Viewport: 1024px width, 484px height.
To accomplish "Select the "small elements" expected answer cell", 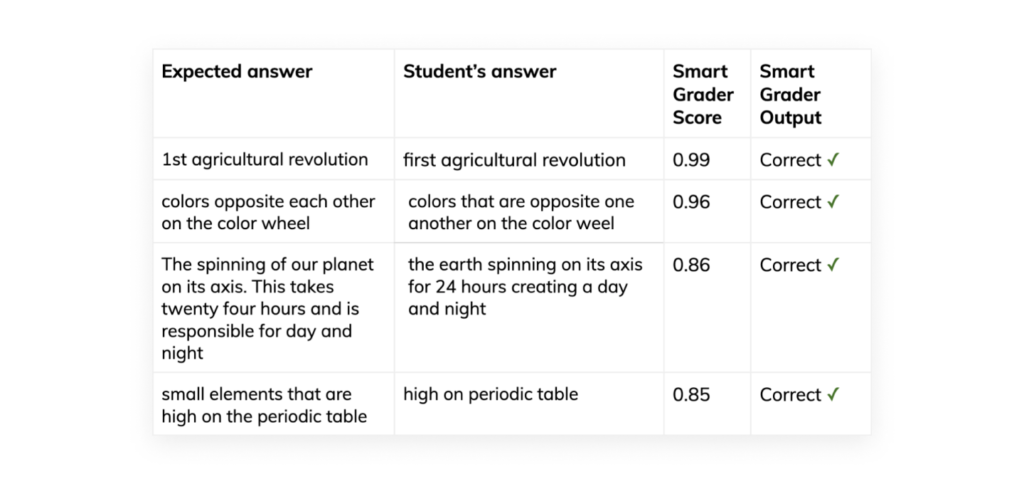I will [x=264, y=405].
